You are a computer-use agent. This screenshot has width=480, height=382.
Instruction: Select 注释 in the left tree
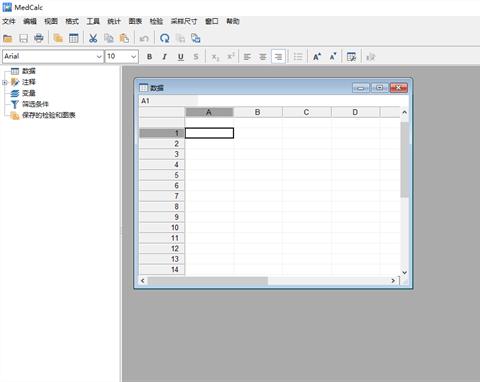(x=29, y=82)
